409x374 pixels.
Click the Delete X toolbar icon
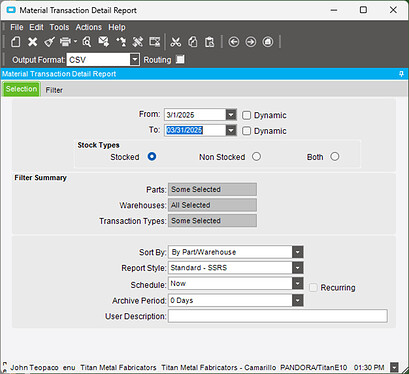[32, 42]
